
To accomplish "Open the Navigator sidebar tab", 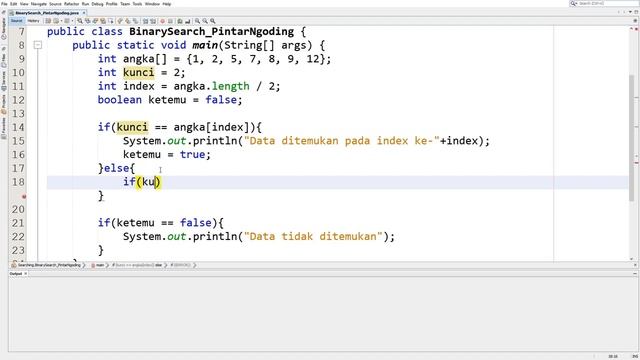I will [x=4, y=29].
